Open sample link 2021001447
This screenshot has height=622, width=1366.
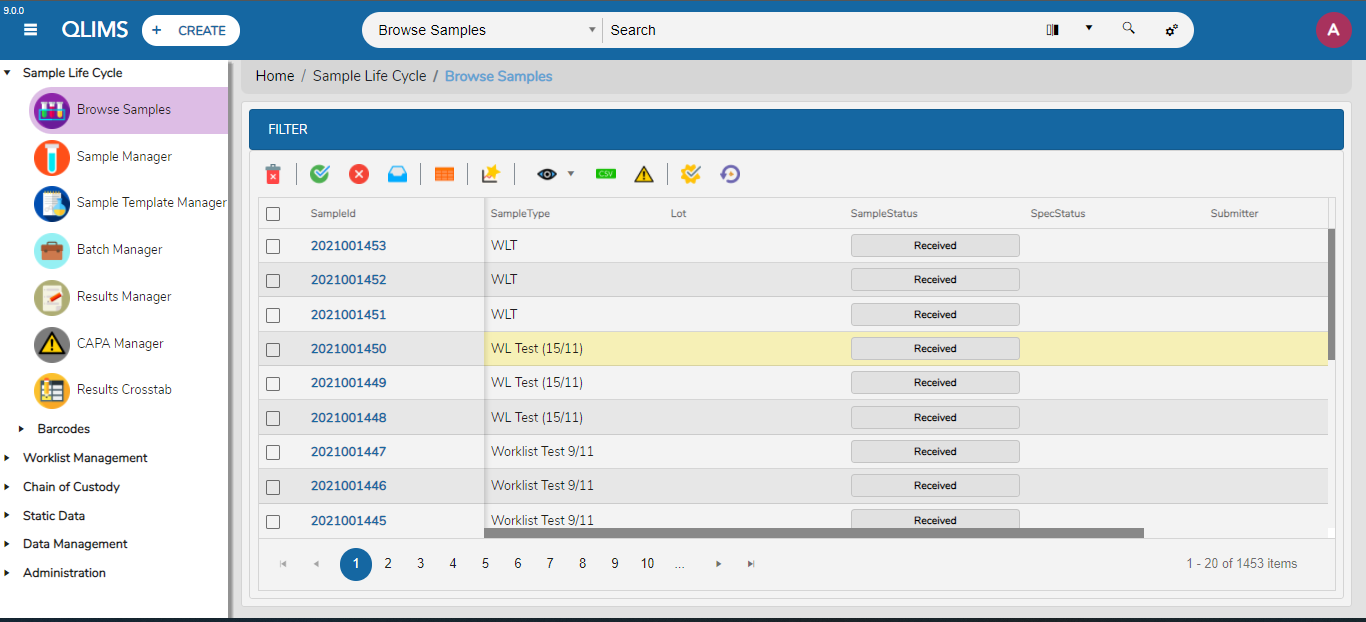click(x=348, y=452)
